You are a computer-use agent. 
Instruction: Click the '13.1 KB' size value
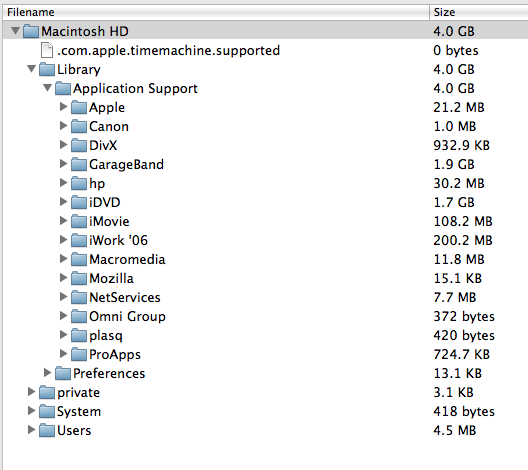point(458,373)
